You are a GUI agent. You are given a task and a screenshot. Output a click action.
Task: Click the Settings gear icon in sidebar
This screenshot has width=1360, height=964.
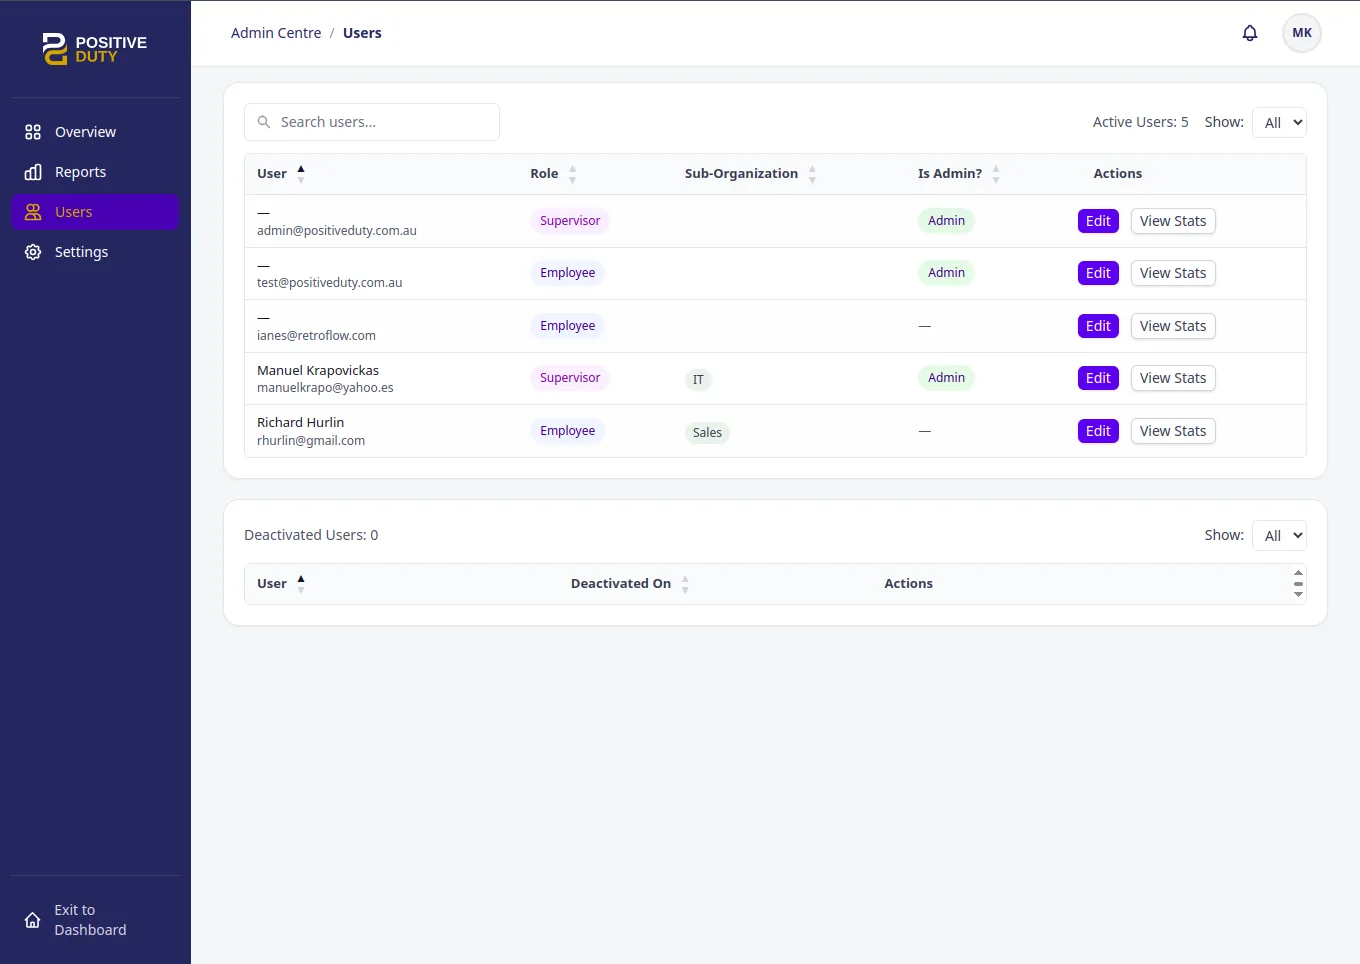pos(33,252)
